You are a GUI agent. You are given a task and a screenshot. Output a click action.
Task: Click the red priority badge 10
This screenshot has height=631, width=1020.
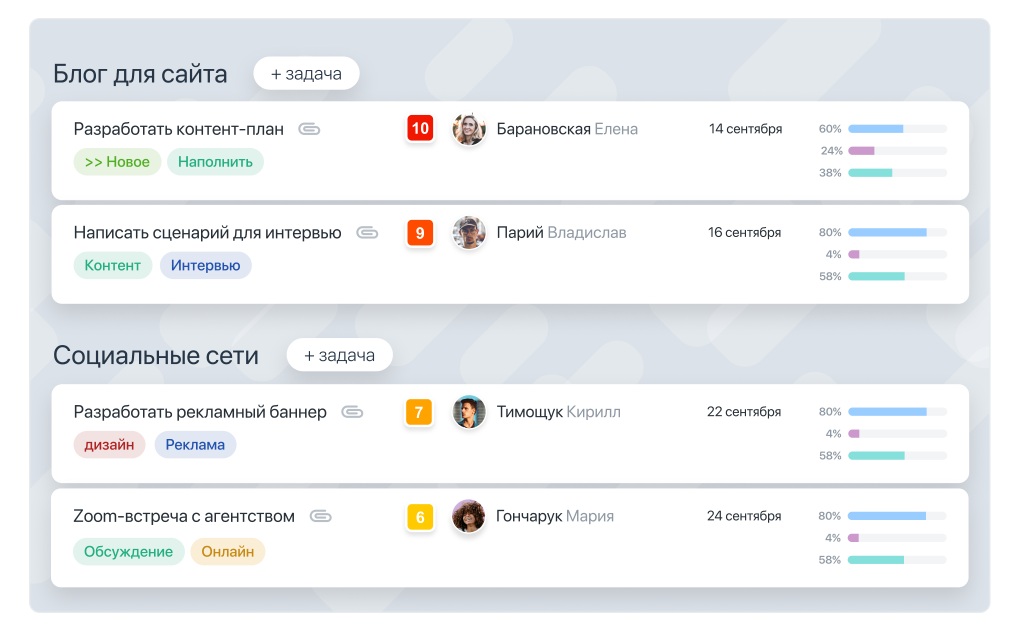point(420,129)
